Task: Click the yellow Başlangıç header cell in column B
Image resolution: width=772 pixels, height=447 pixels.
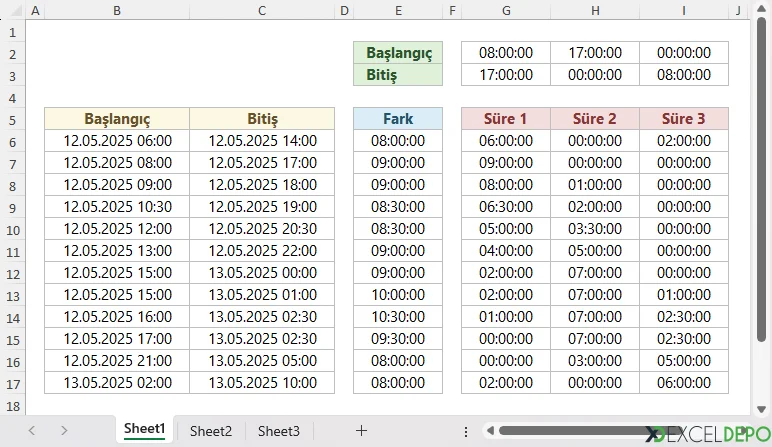Action: (117, 119)
